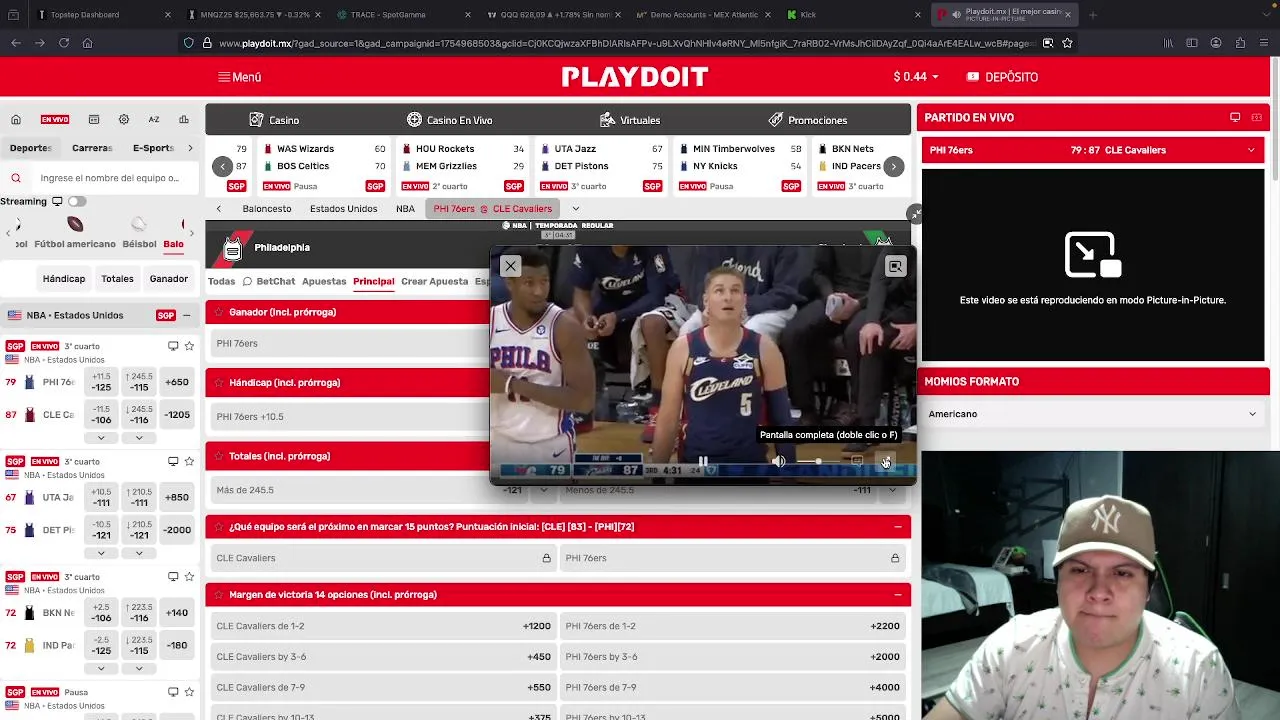Image resolution: width=1280 pixels, height=720 pixels.
Task: Open the EN VIVO live filter icon
Action: (55, 119)
